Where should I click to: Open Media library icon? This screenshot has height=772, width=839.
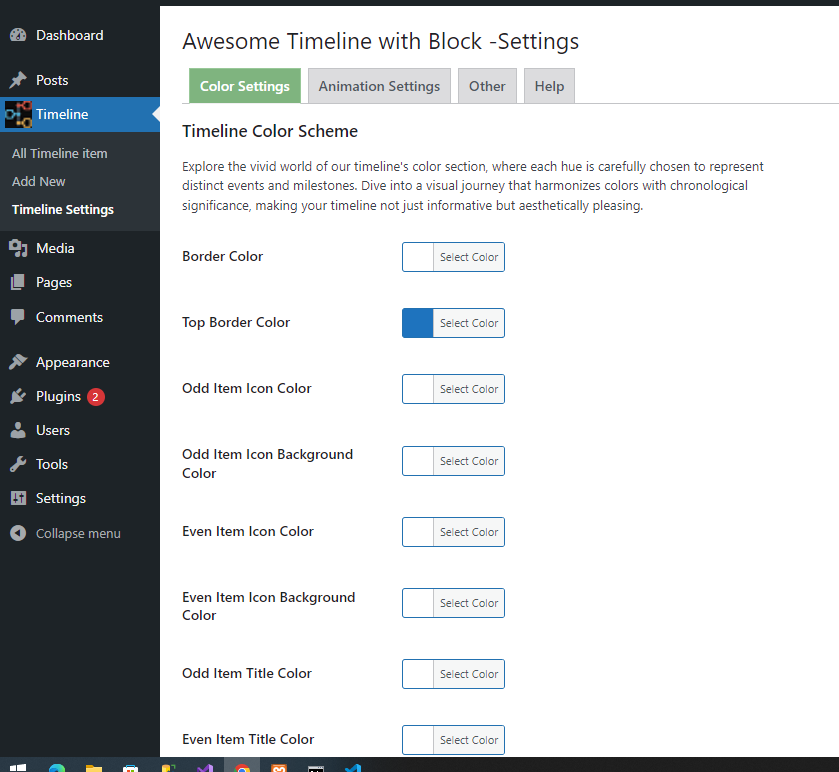[x=18, y=248]
